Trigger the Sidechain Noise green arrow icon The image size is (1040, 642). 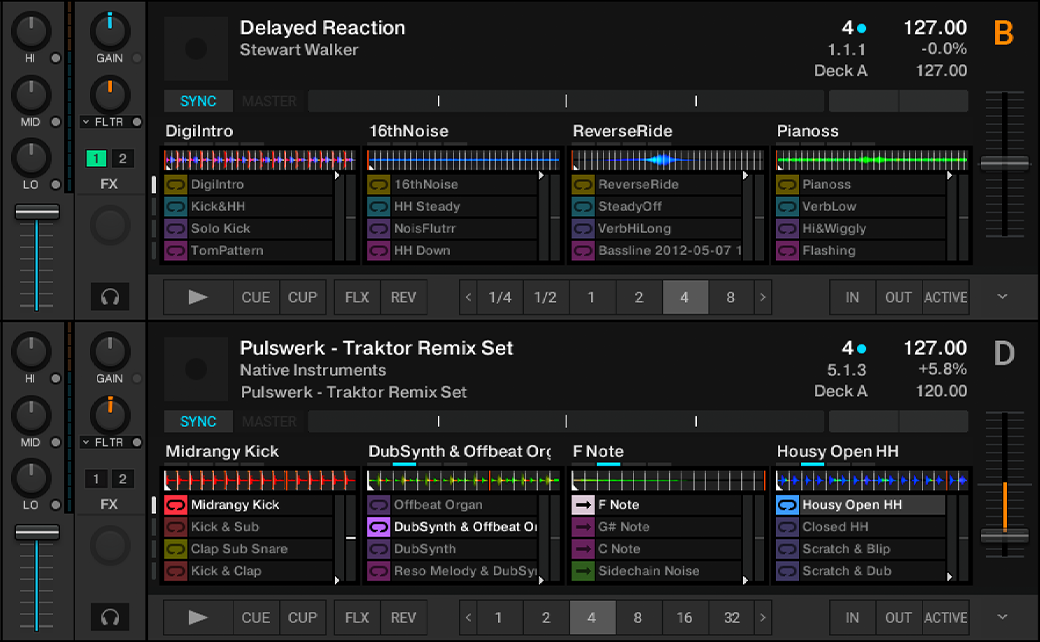tap(582, 570)
